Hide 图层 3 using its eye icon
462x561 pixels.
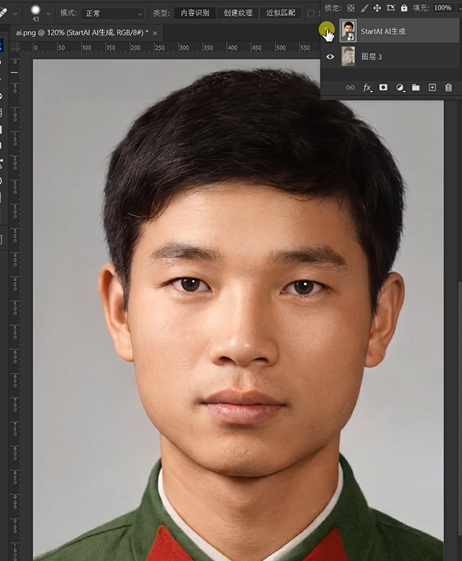[x=330, y=57]
